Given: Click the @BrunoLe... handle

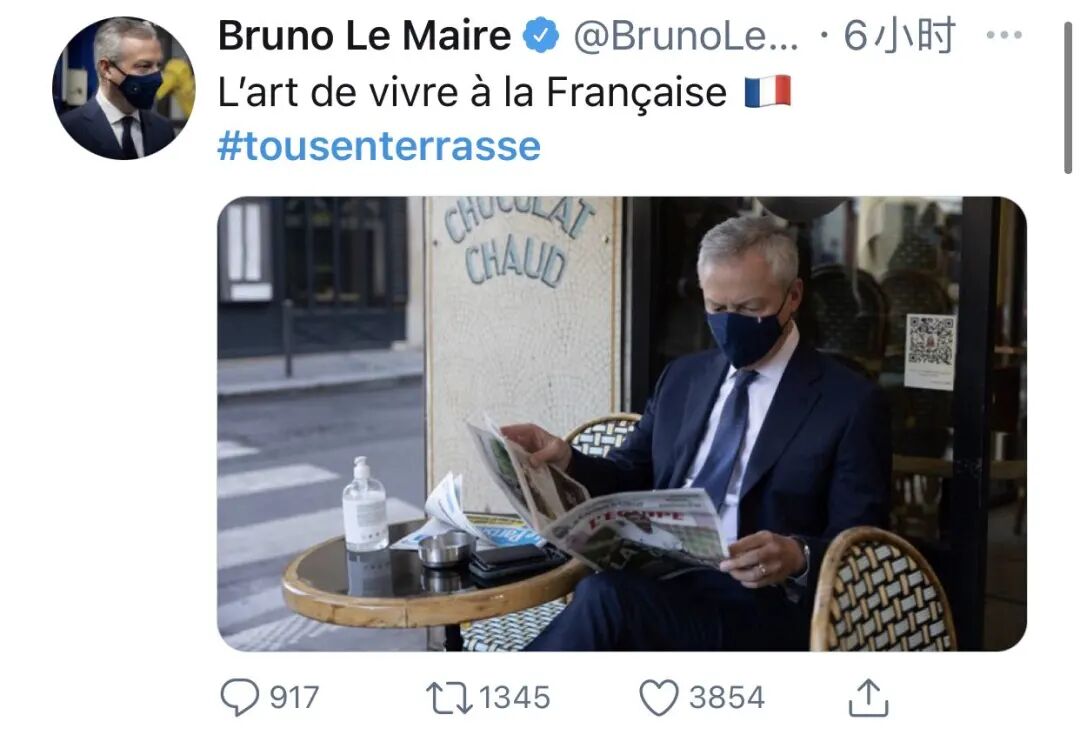Looking at the screenshot, I should (686, 36).
